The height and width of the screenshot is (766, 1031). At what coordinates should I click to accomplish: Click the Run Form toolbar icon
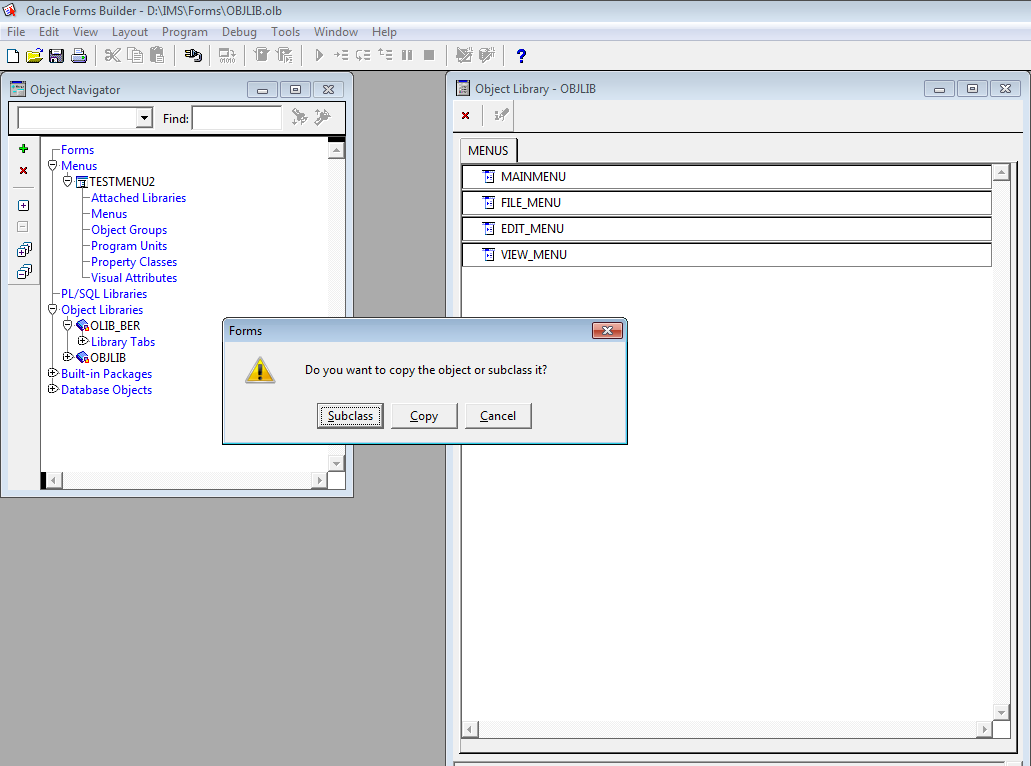click(262, 55)
